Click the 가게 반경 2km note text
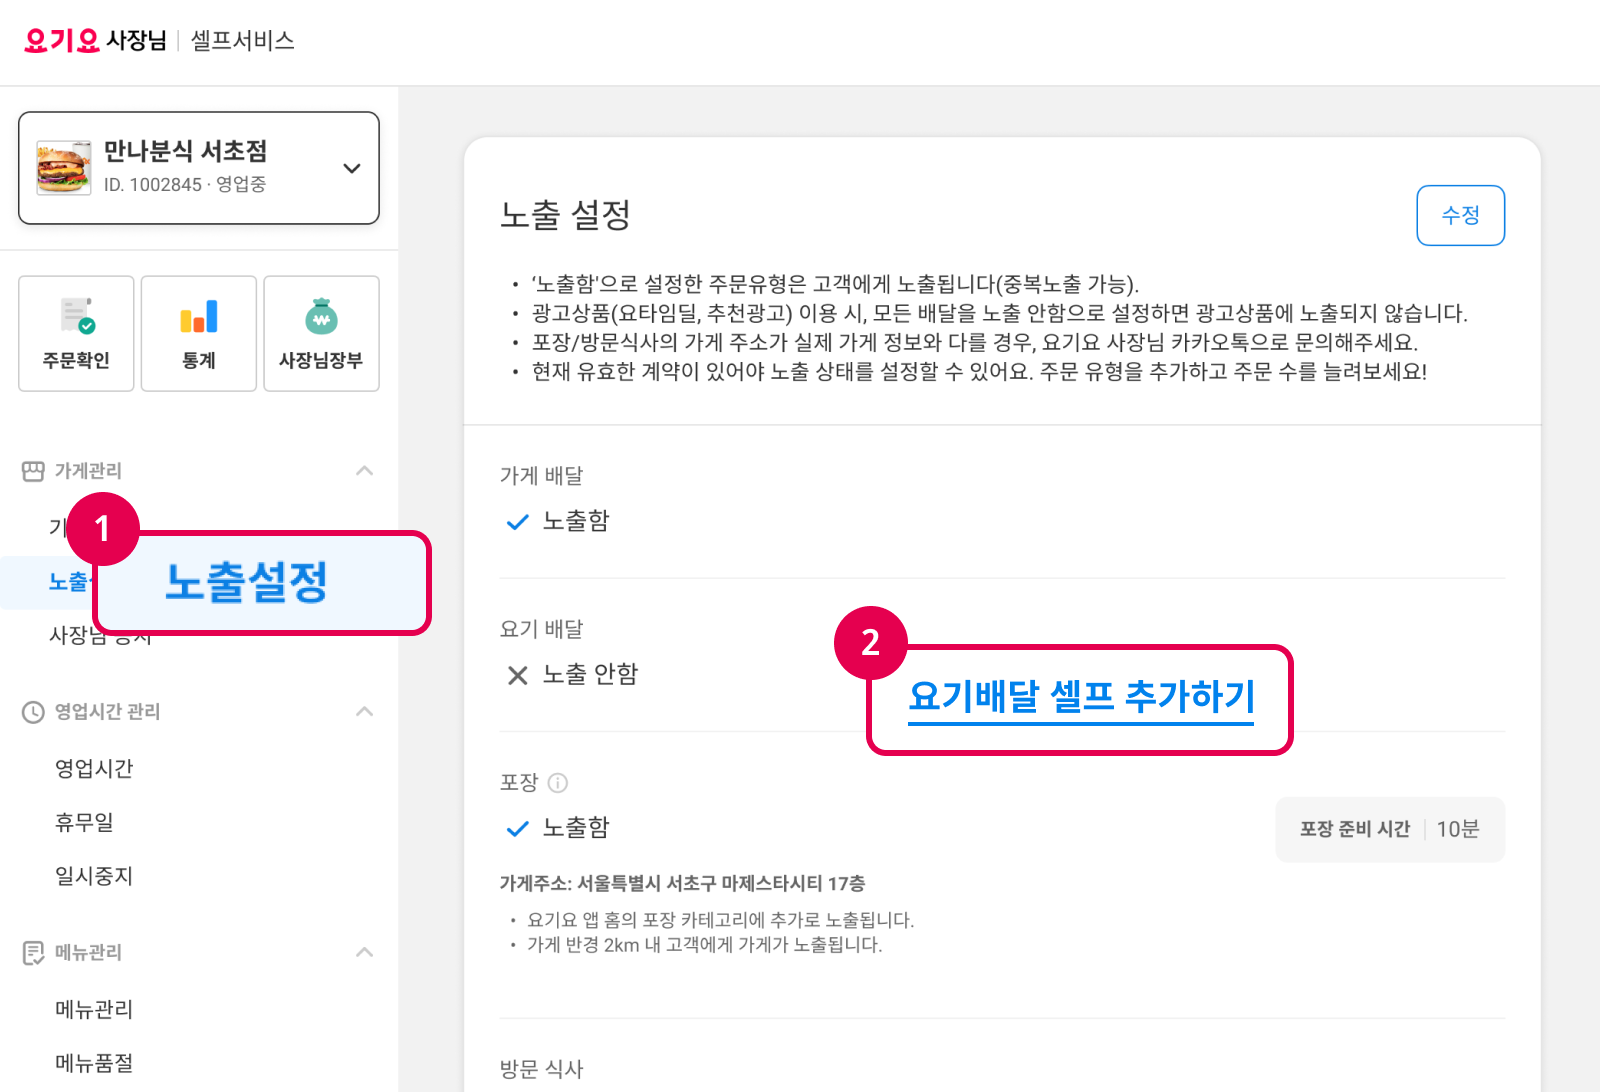This screenshot has width=1600, height=1092. tap(704, 945)
